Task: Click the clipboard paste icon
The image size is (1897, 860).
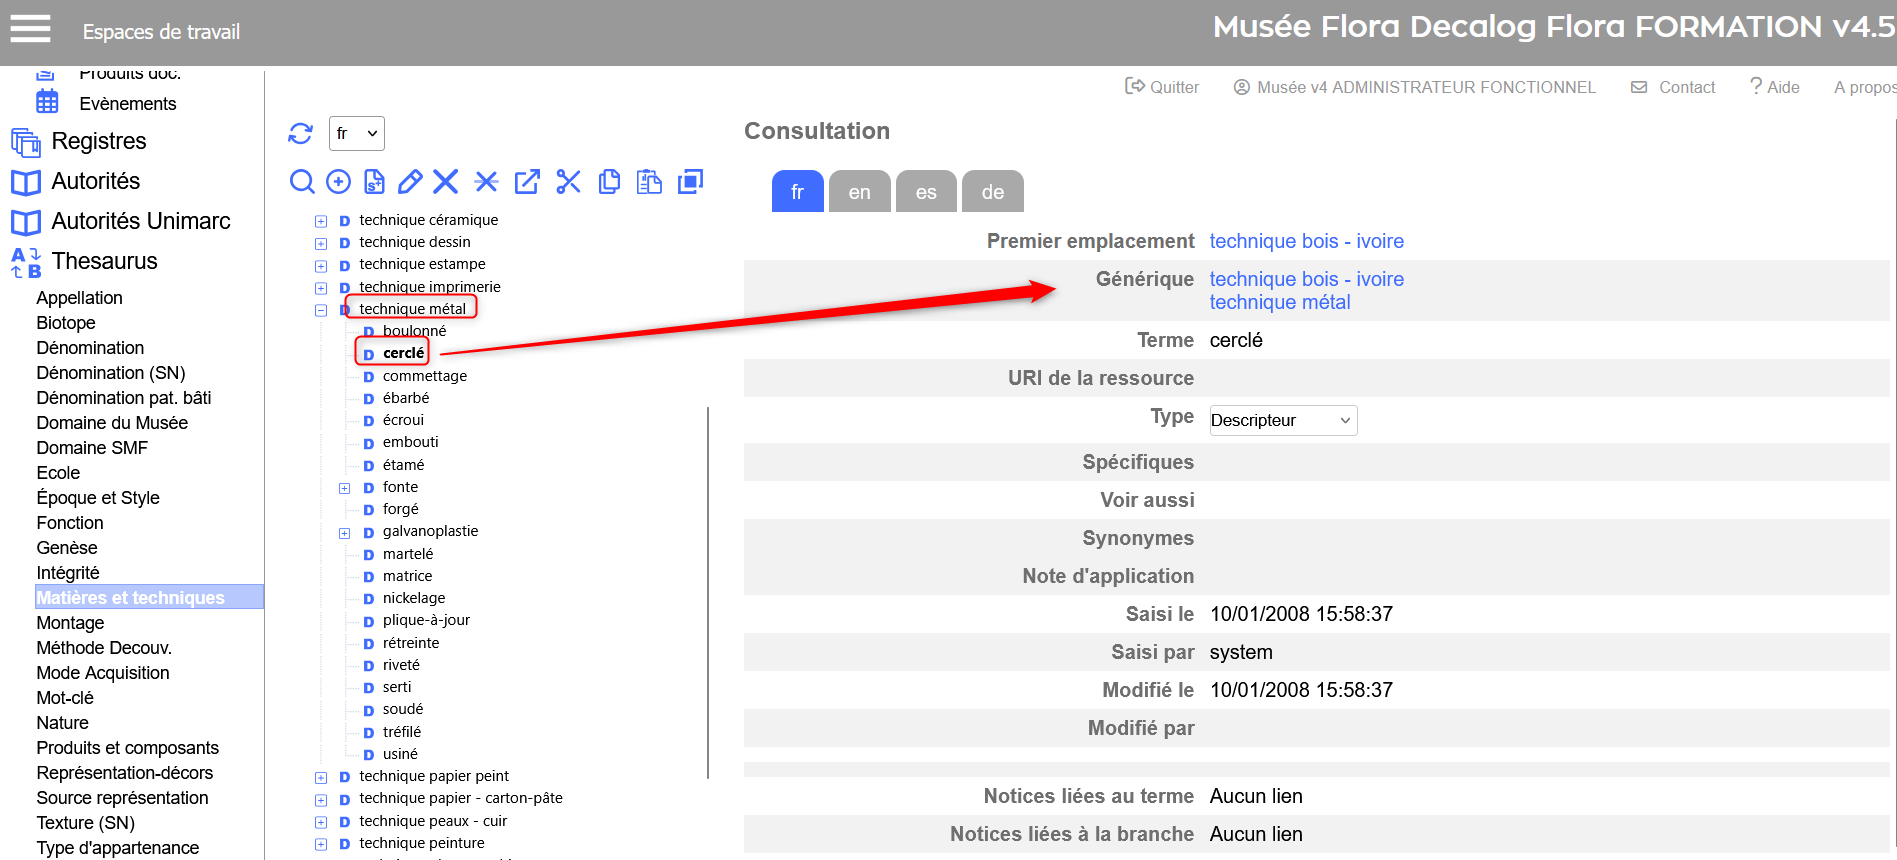Action: point(650,181)
